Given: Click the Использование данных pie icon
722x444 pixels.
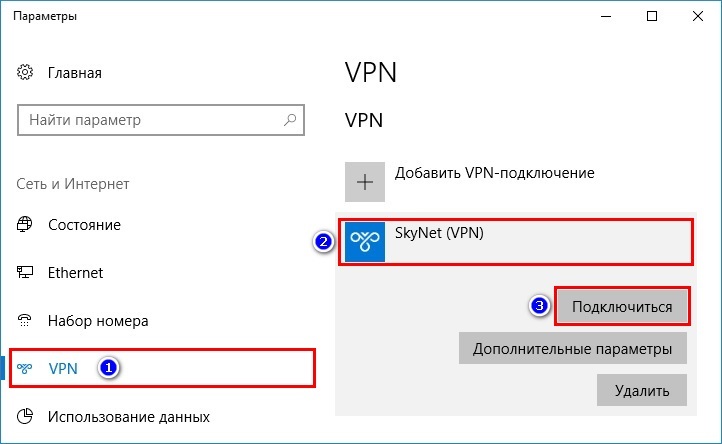Looking at the screenshot, I should click(25, 416).
